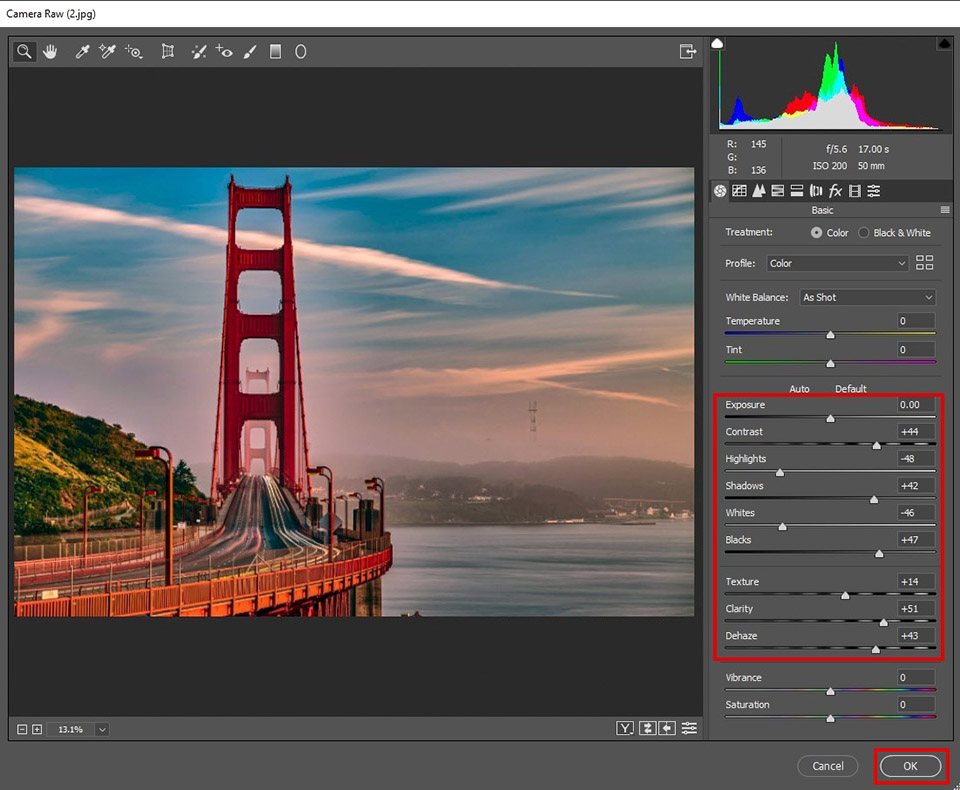Pick the Transform tool

[x=168, y=51]
